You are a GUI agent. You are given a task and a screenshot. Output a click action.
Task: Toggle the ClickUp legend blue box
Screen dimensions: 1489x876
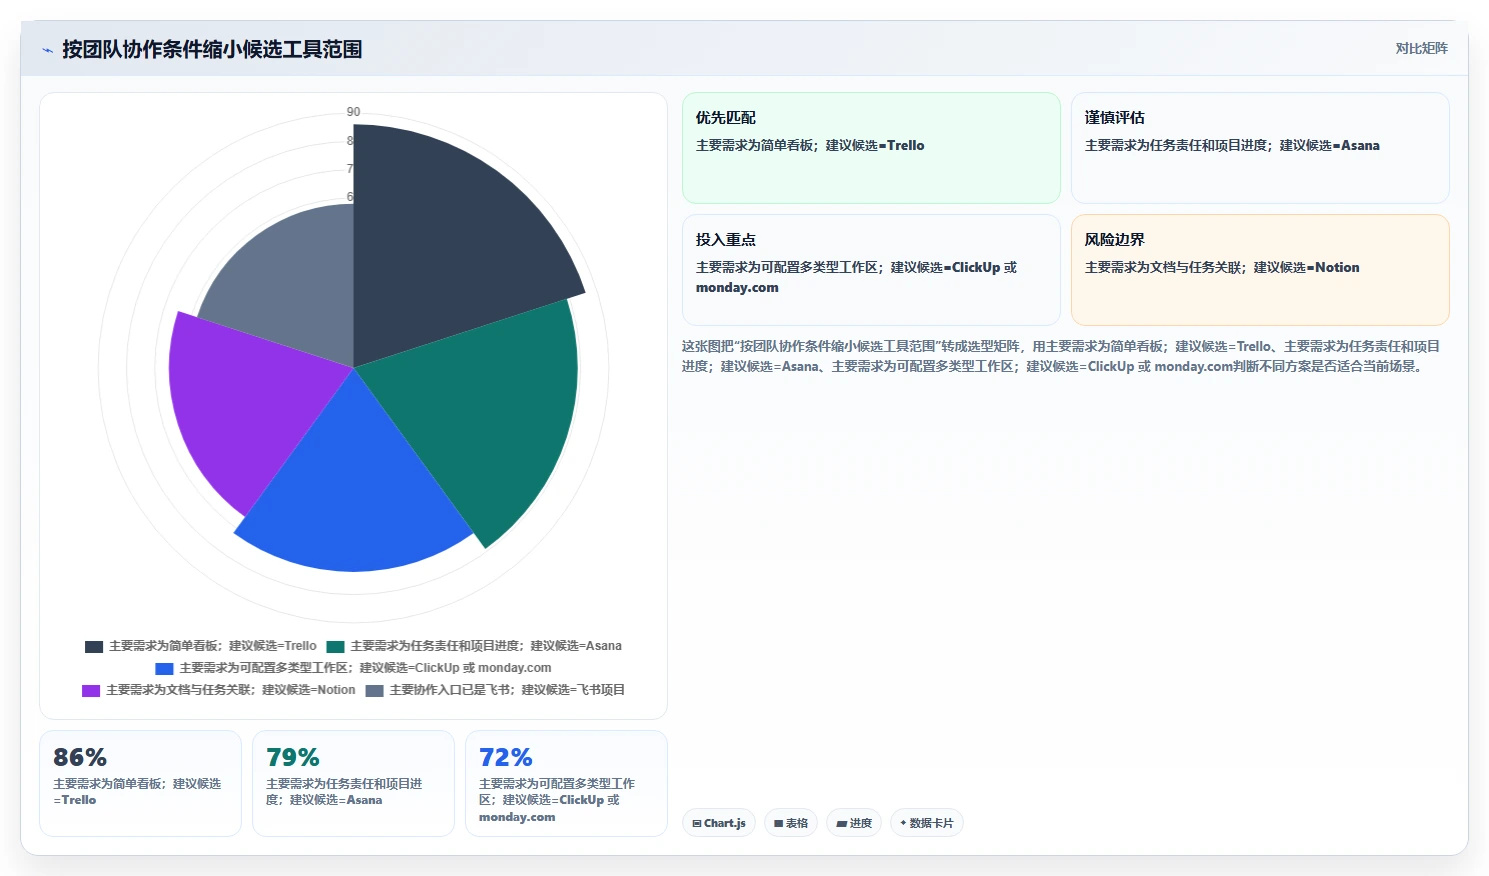(164, 669)
